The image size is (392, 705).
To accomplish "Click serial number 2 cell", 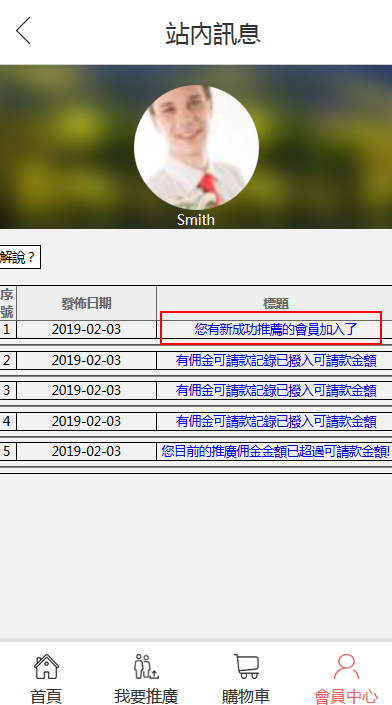I will coord(7,361).
